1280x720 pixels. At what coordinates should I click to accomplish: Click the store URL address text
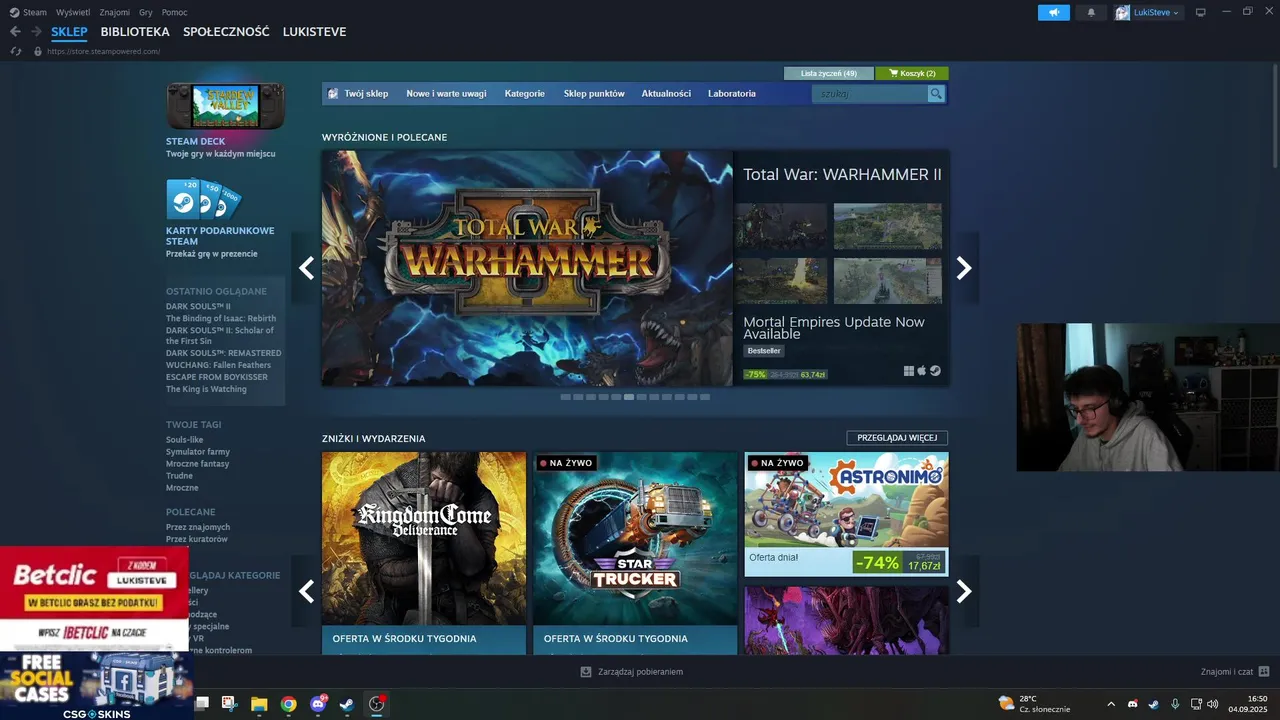[x=103, y=51]
